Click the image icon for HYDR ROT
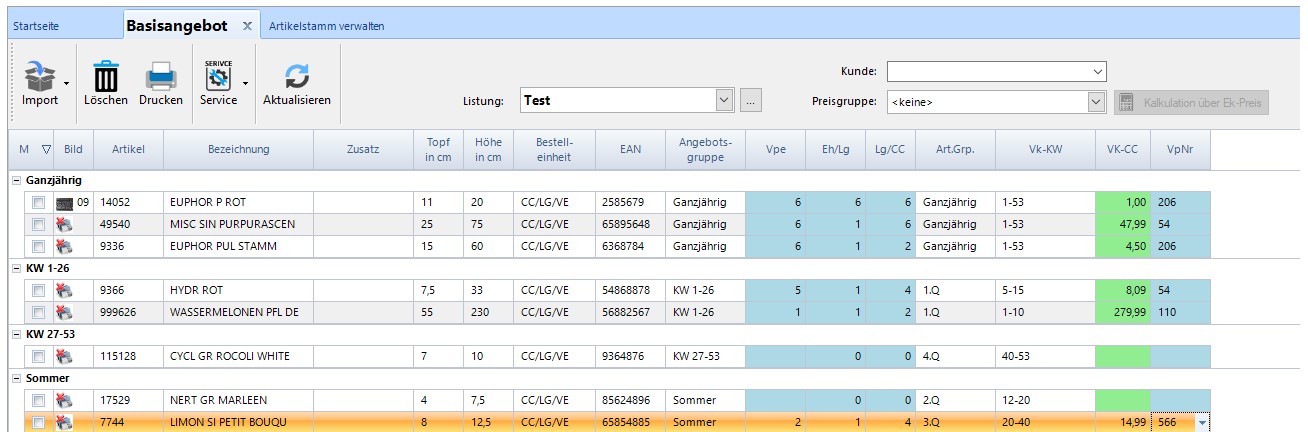The width and height of the screenshot is (1308, 432). [65, 290]
